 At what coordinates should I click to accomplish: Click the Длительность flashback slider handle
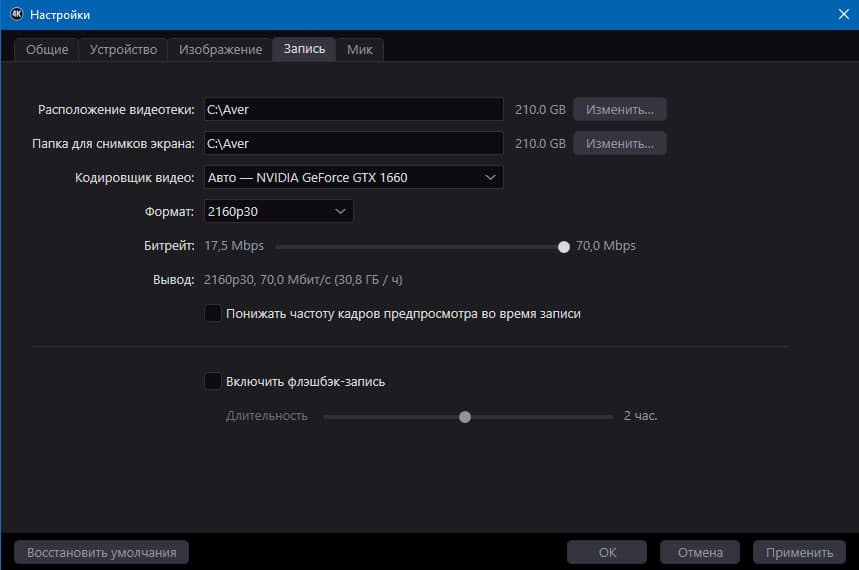pos(465,417)
